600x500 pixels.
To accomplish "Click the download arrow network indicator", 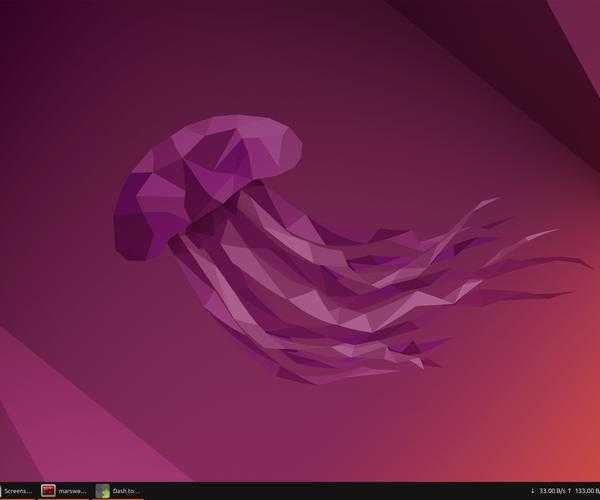I will (532, 491).
